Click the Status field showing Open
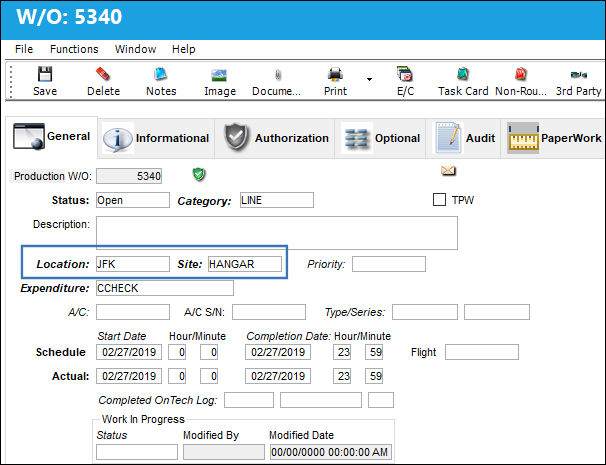Screen dimensions: 606x465 click(133, 200)
